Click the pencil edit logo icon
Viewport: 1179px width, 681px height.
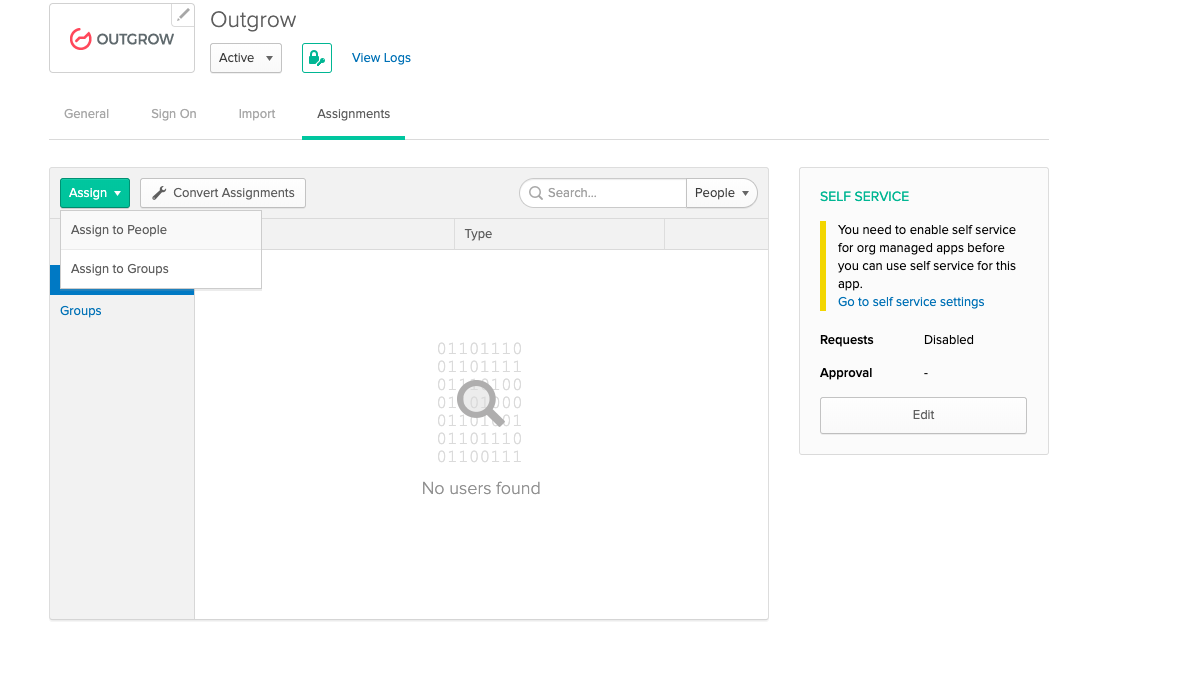click(183, 14)
